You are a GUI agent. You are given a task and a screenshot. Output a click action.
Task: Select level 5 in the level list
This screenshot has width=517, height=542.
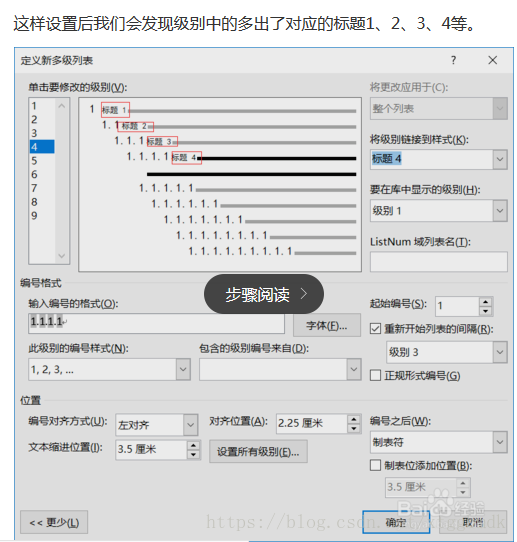[x=42, y=160]
